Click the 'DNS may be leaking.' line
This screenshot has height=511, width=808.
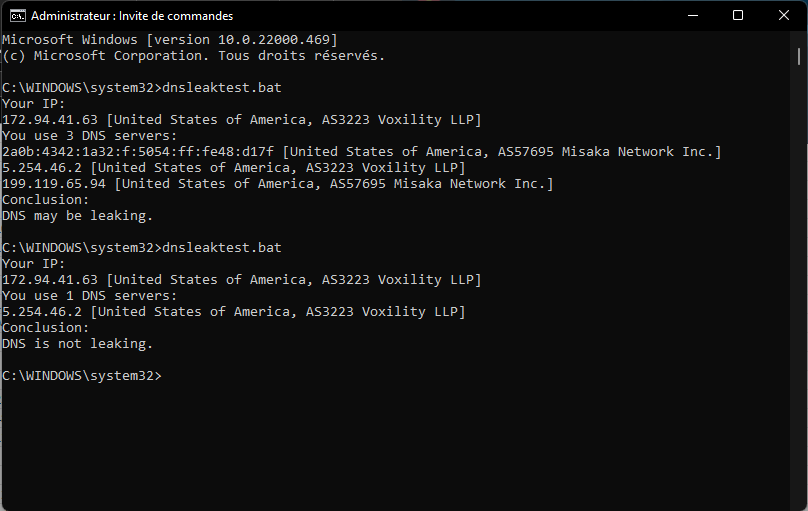(77, 216)
